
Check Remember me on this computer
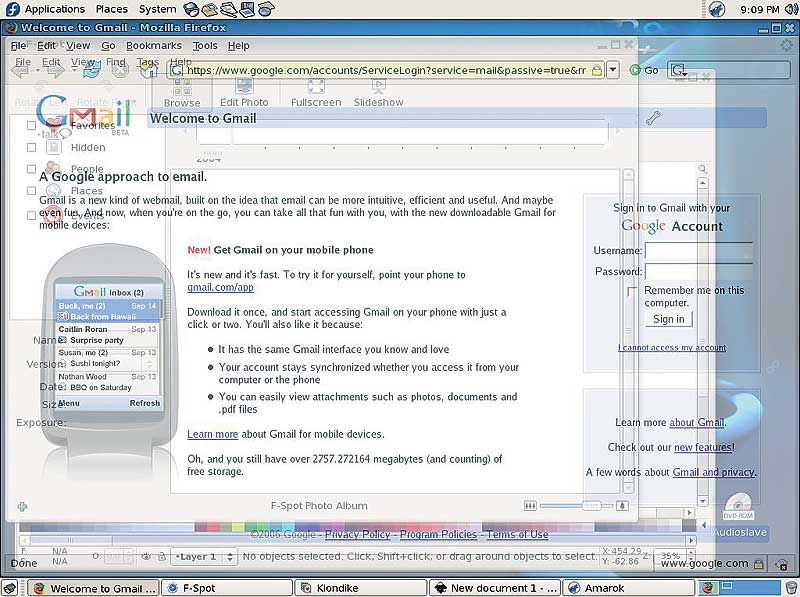pos(632,291)
